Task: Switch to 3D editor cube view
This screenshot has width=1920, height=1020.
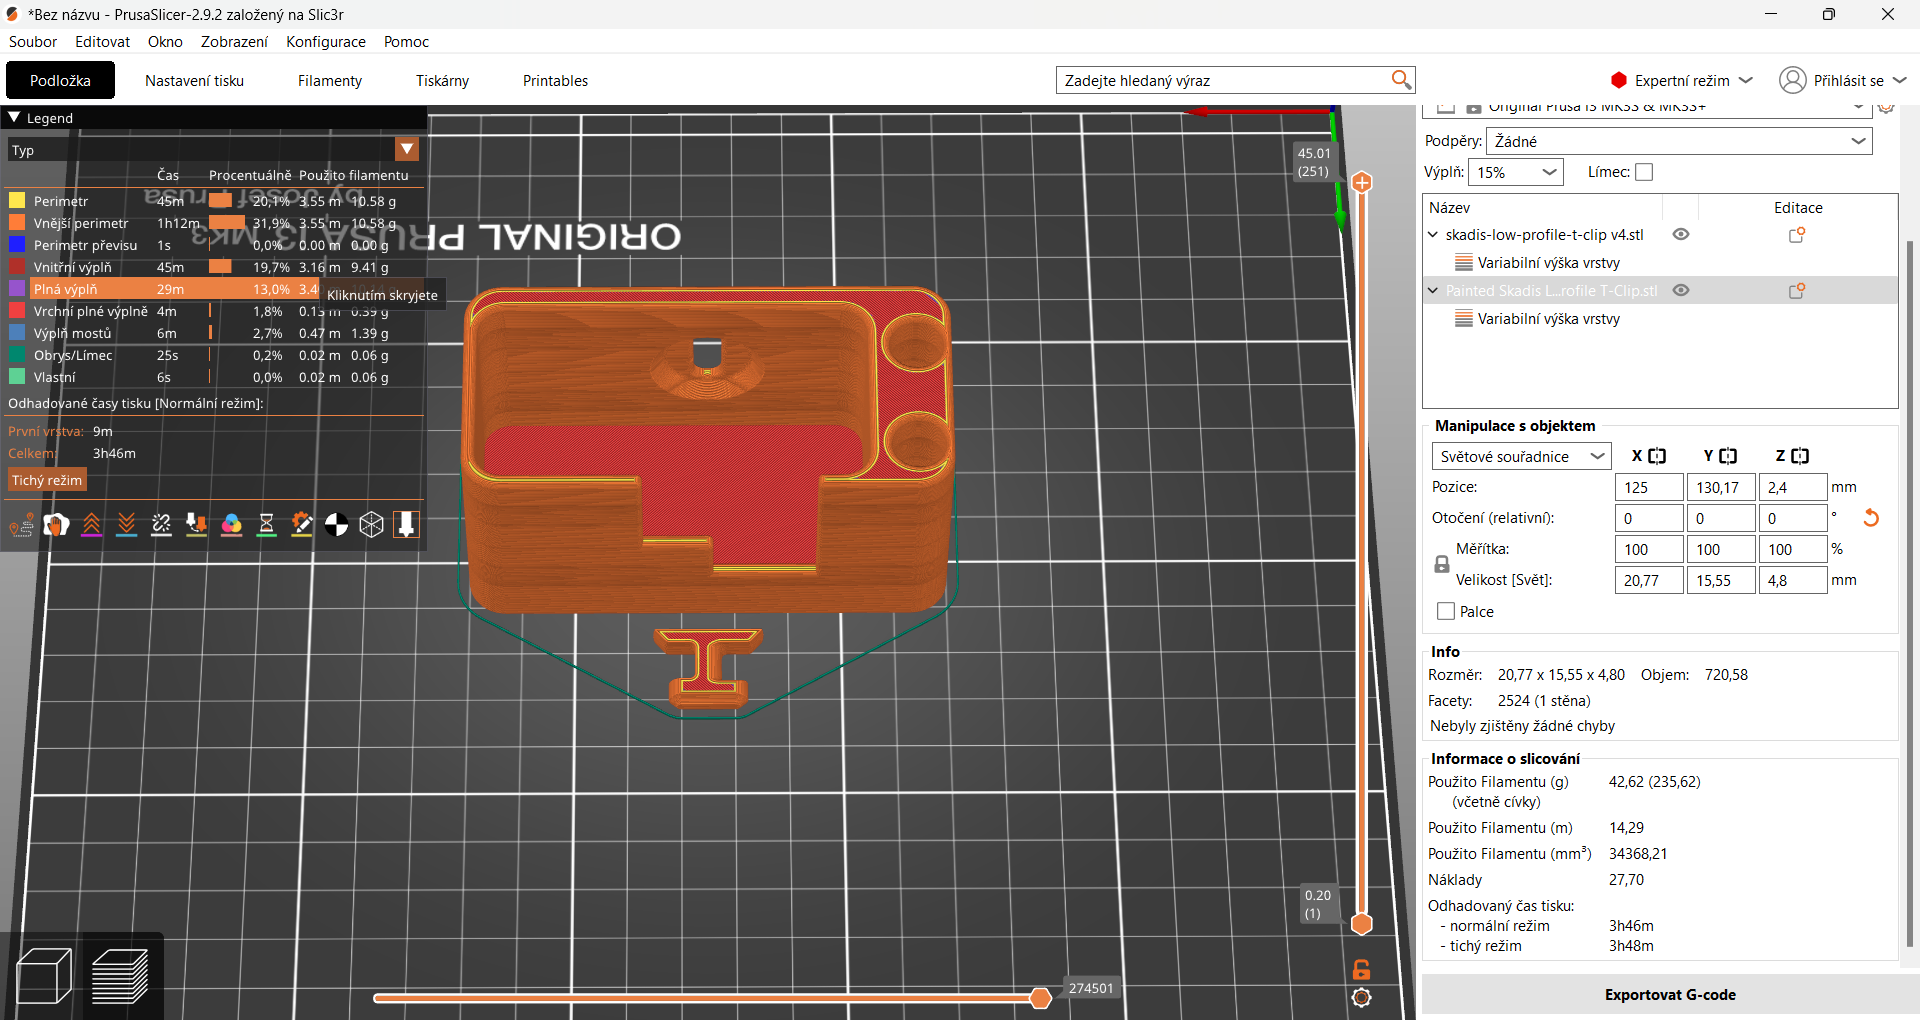Action: coord(45,976)
